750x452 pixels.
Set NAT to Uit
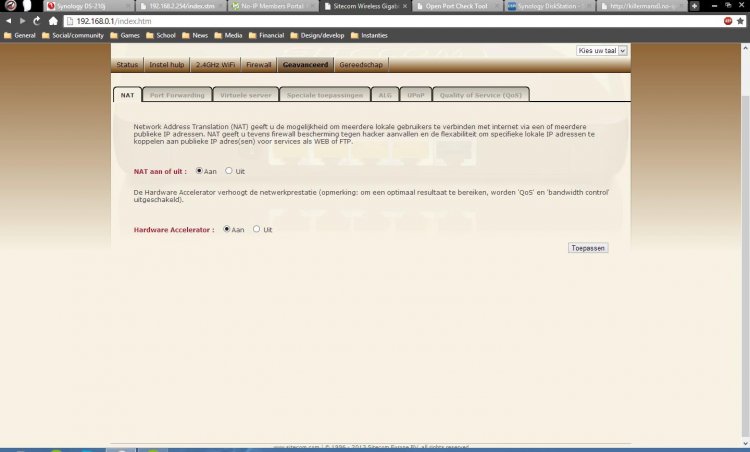click(x=229, y=171)
